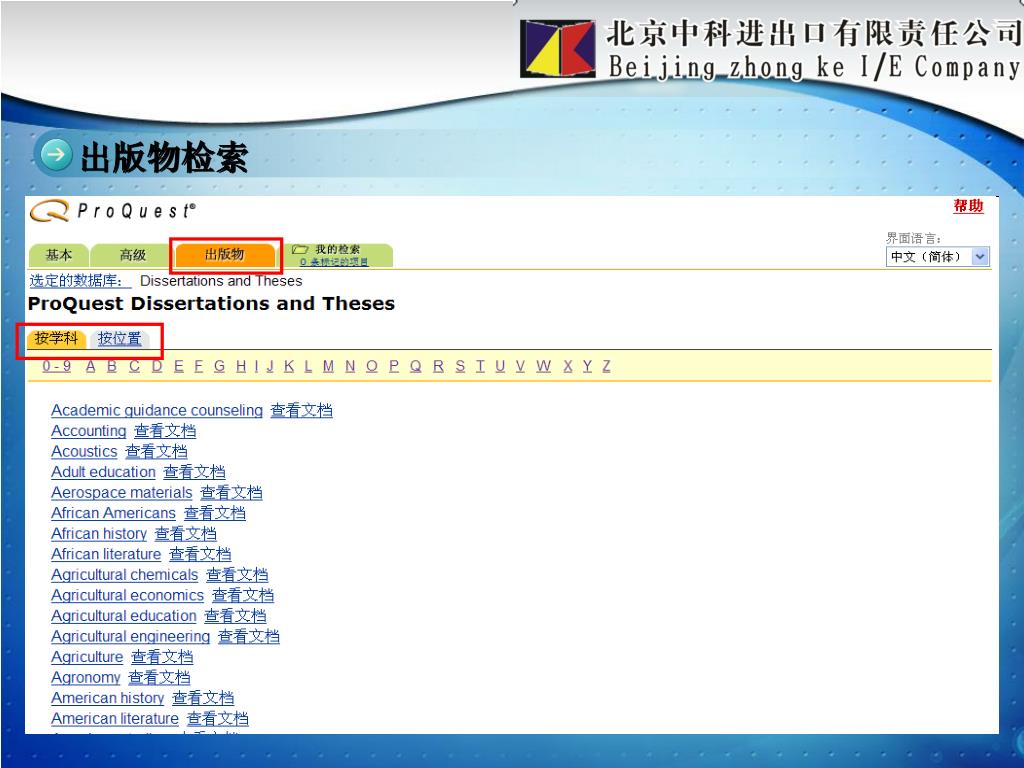The image size is (1024, 768).
Task: Jump to letter D index
Action: pyautogui.click(x=157, y=366)
